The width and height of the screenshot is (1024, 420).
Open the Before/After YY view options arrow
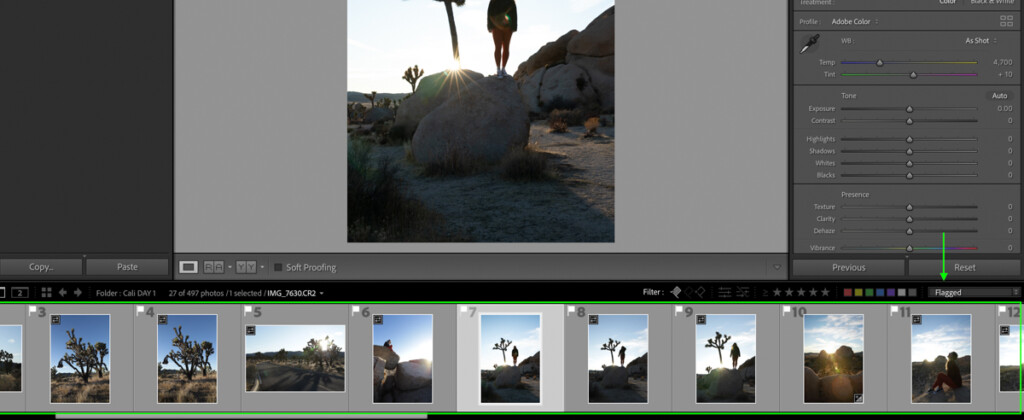pos(262,267)
